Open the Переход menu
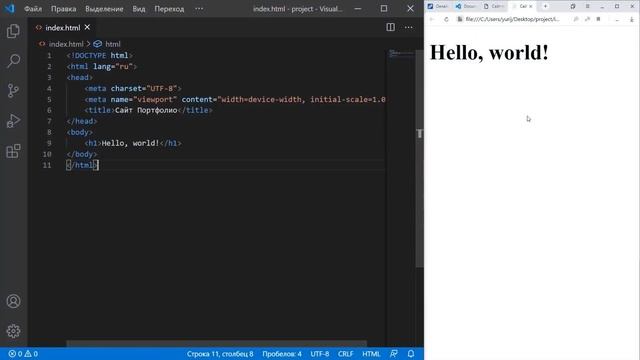 [169, 9]
